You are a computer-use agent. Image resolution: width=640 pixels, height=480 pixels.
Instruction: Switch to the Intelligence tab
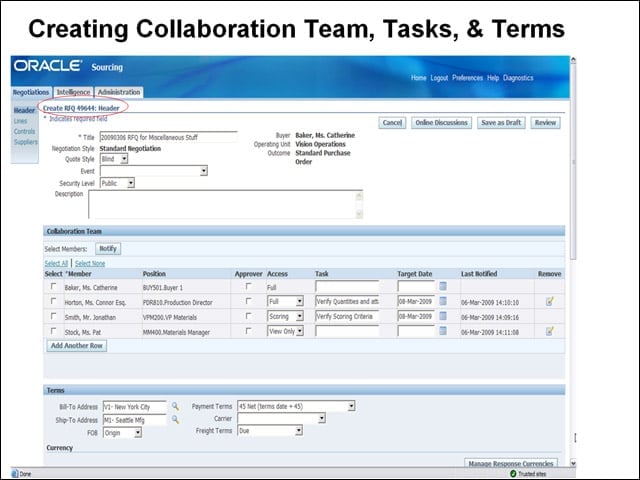point(73,92)
